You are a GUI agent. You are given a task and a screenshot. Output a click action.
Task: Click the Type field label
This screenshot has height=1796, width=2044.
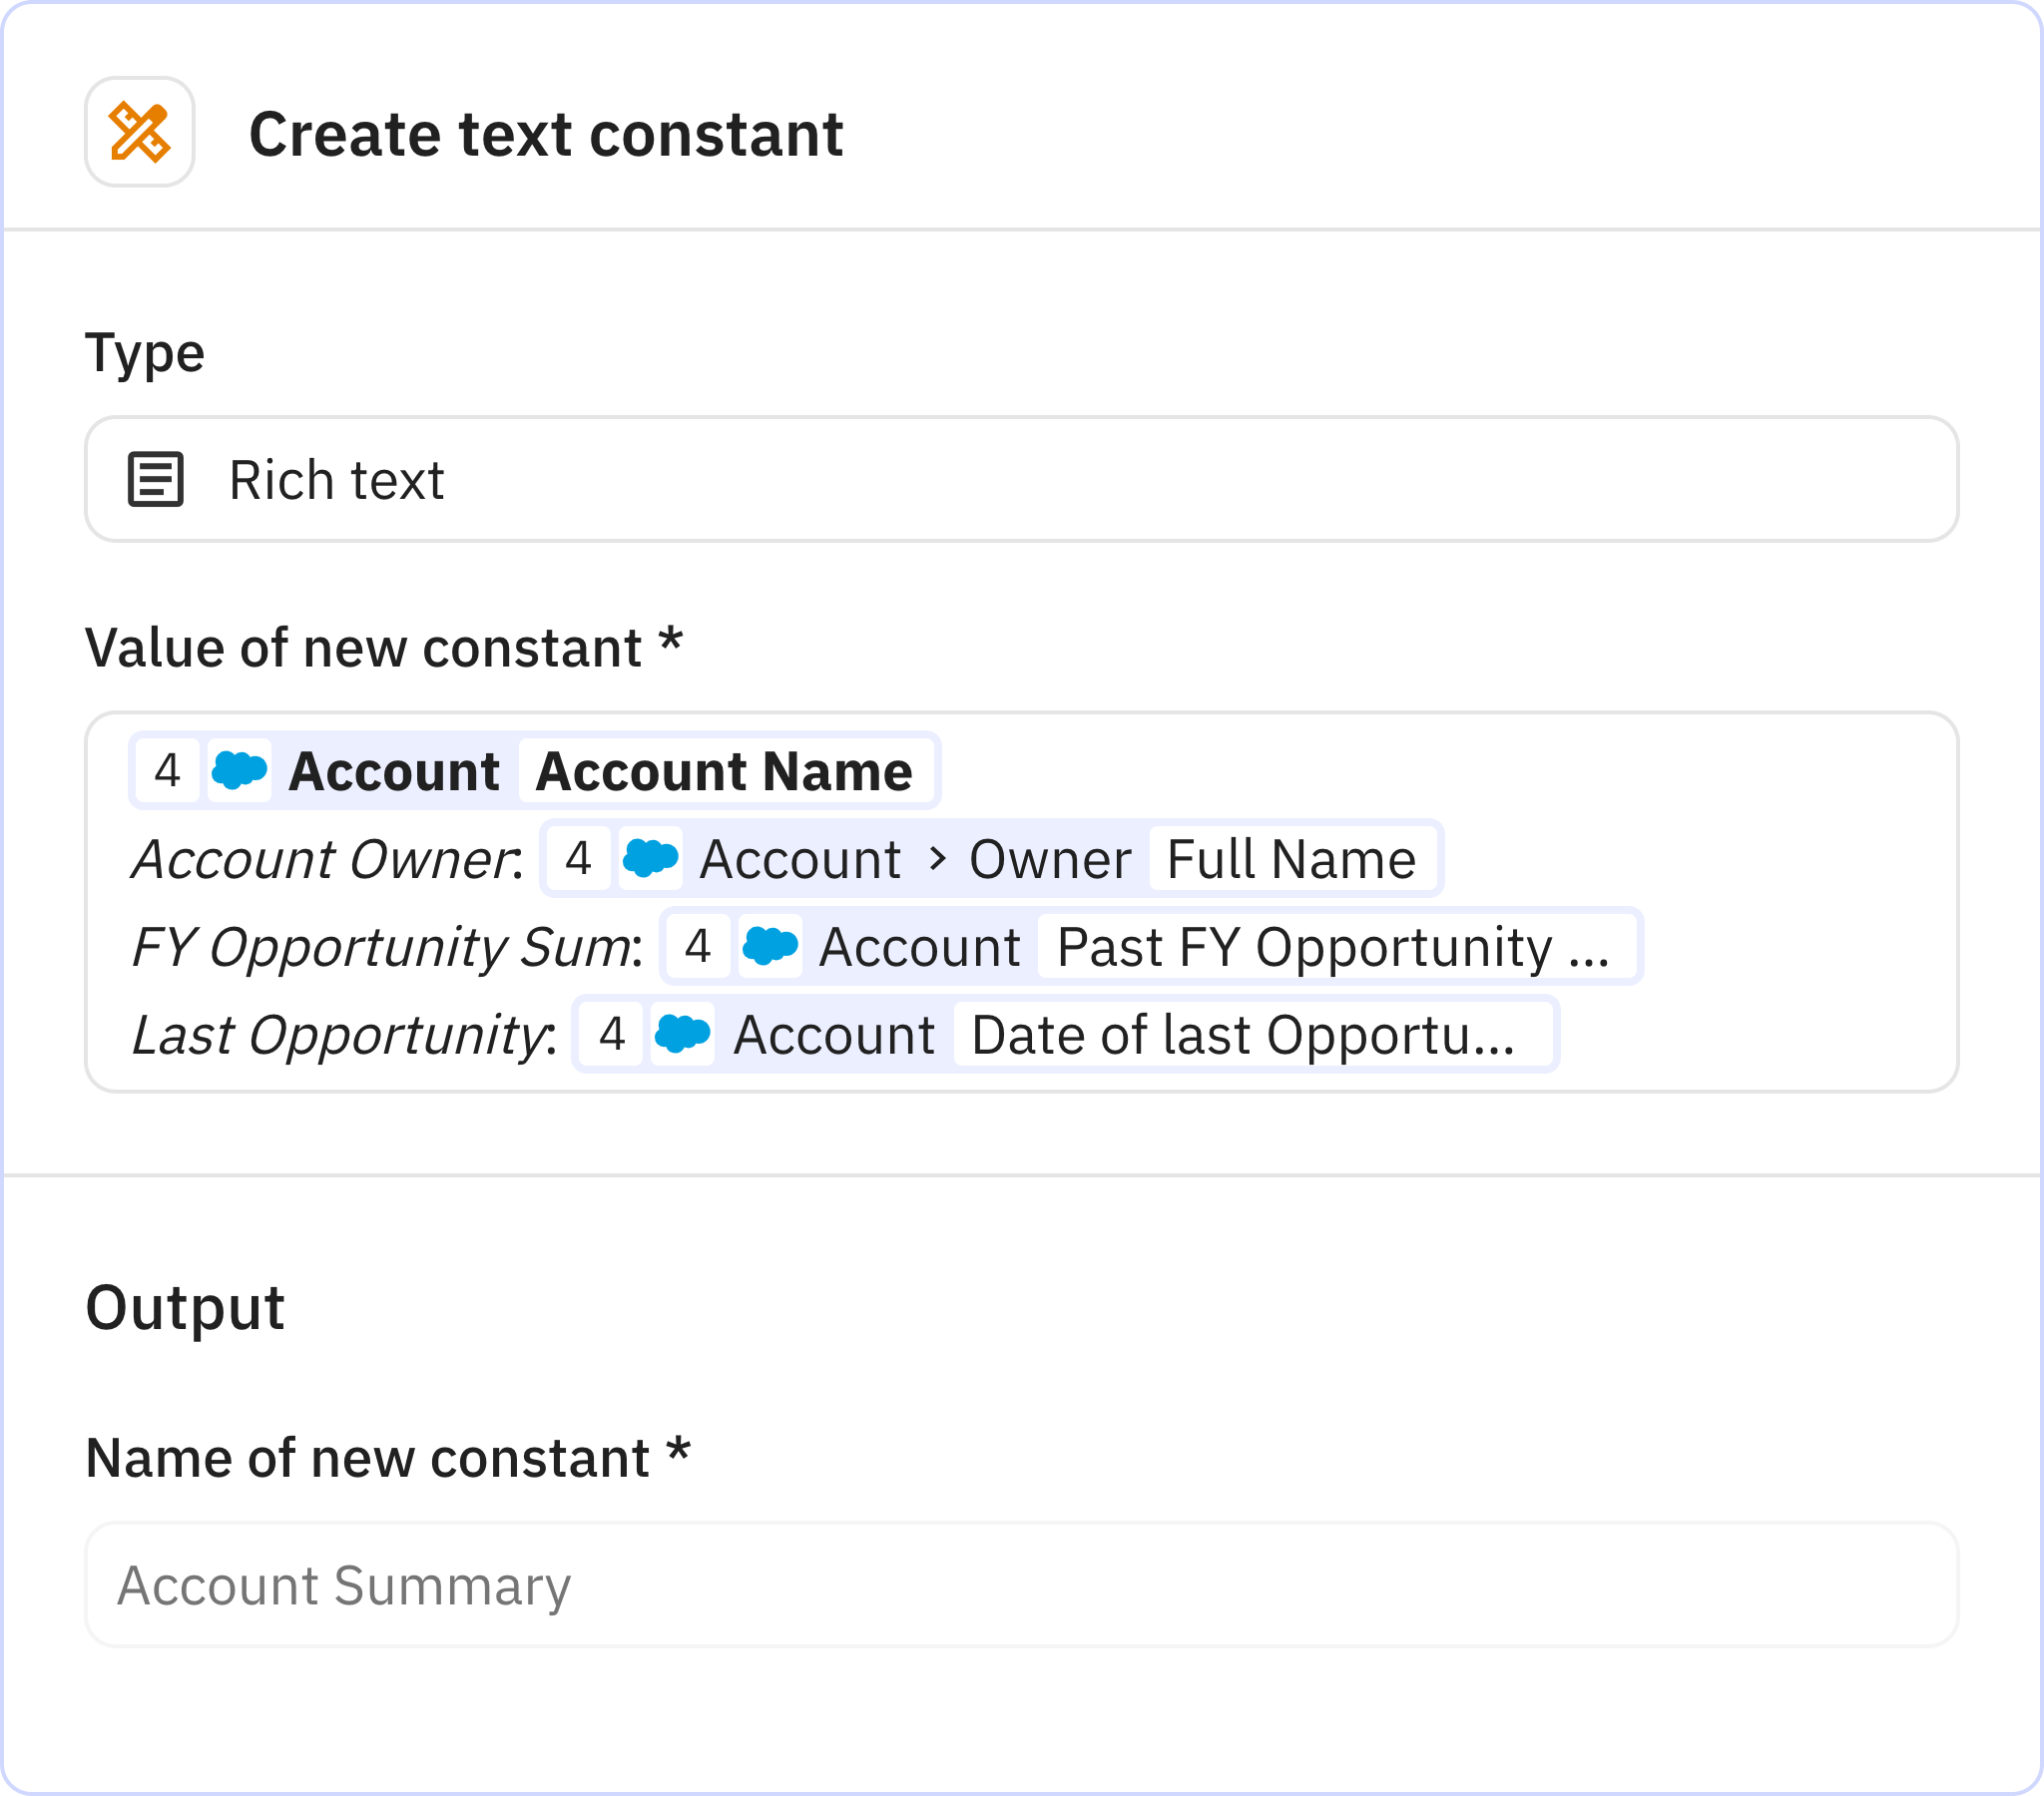point(145,354)
